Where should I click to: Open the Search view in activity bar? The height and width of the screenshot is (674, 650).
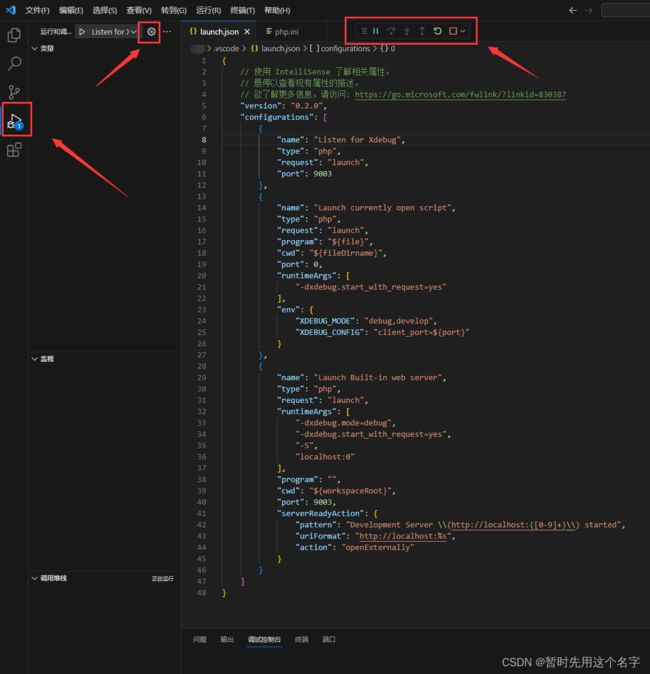coord(14,63)
